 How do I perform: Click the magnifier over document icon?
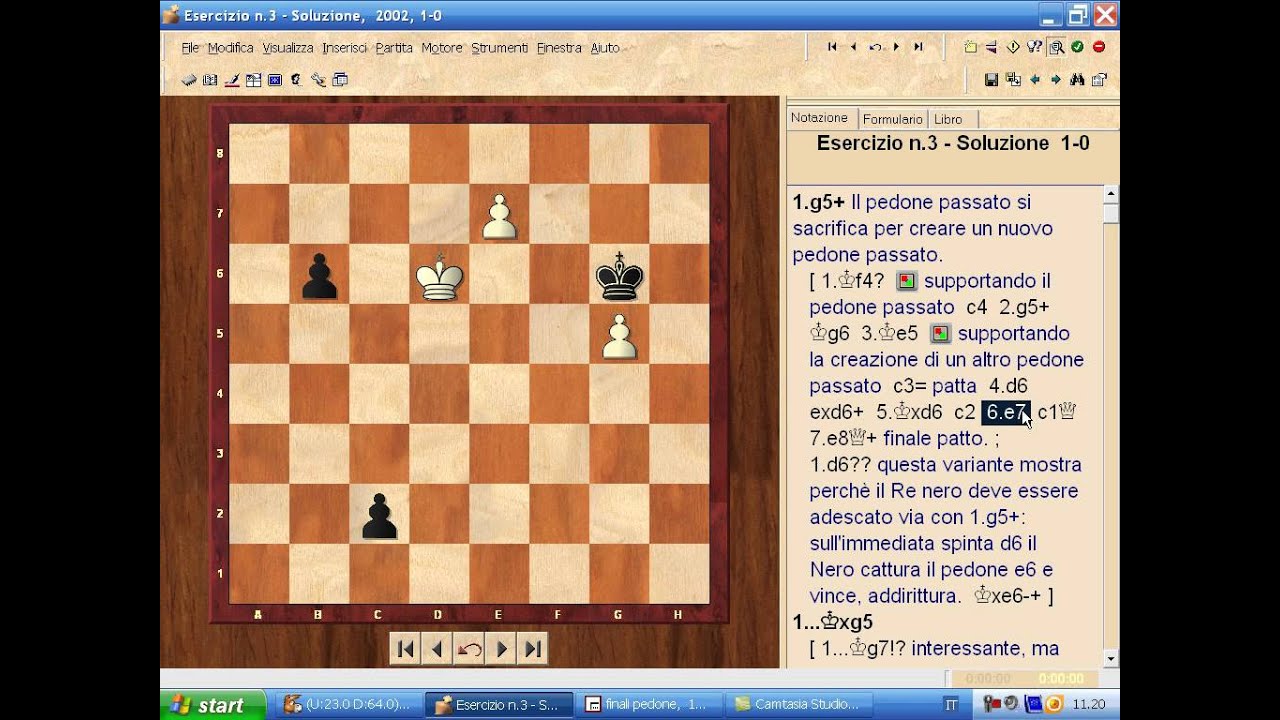[x=1056, y=47]
